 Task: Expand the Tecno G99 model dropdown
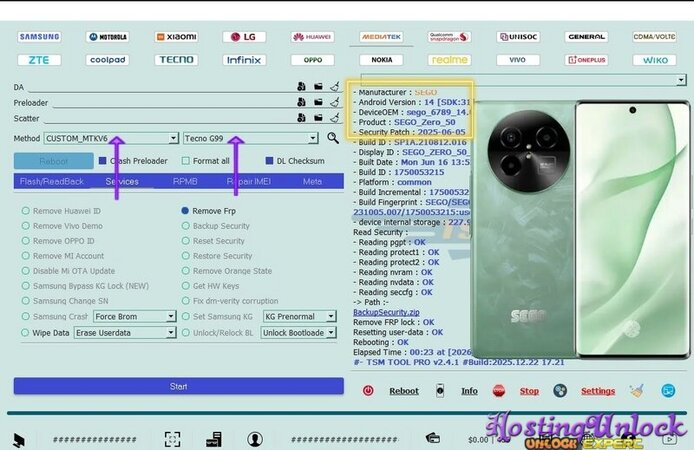point(250,138)
